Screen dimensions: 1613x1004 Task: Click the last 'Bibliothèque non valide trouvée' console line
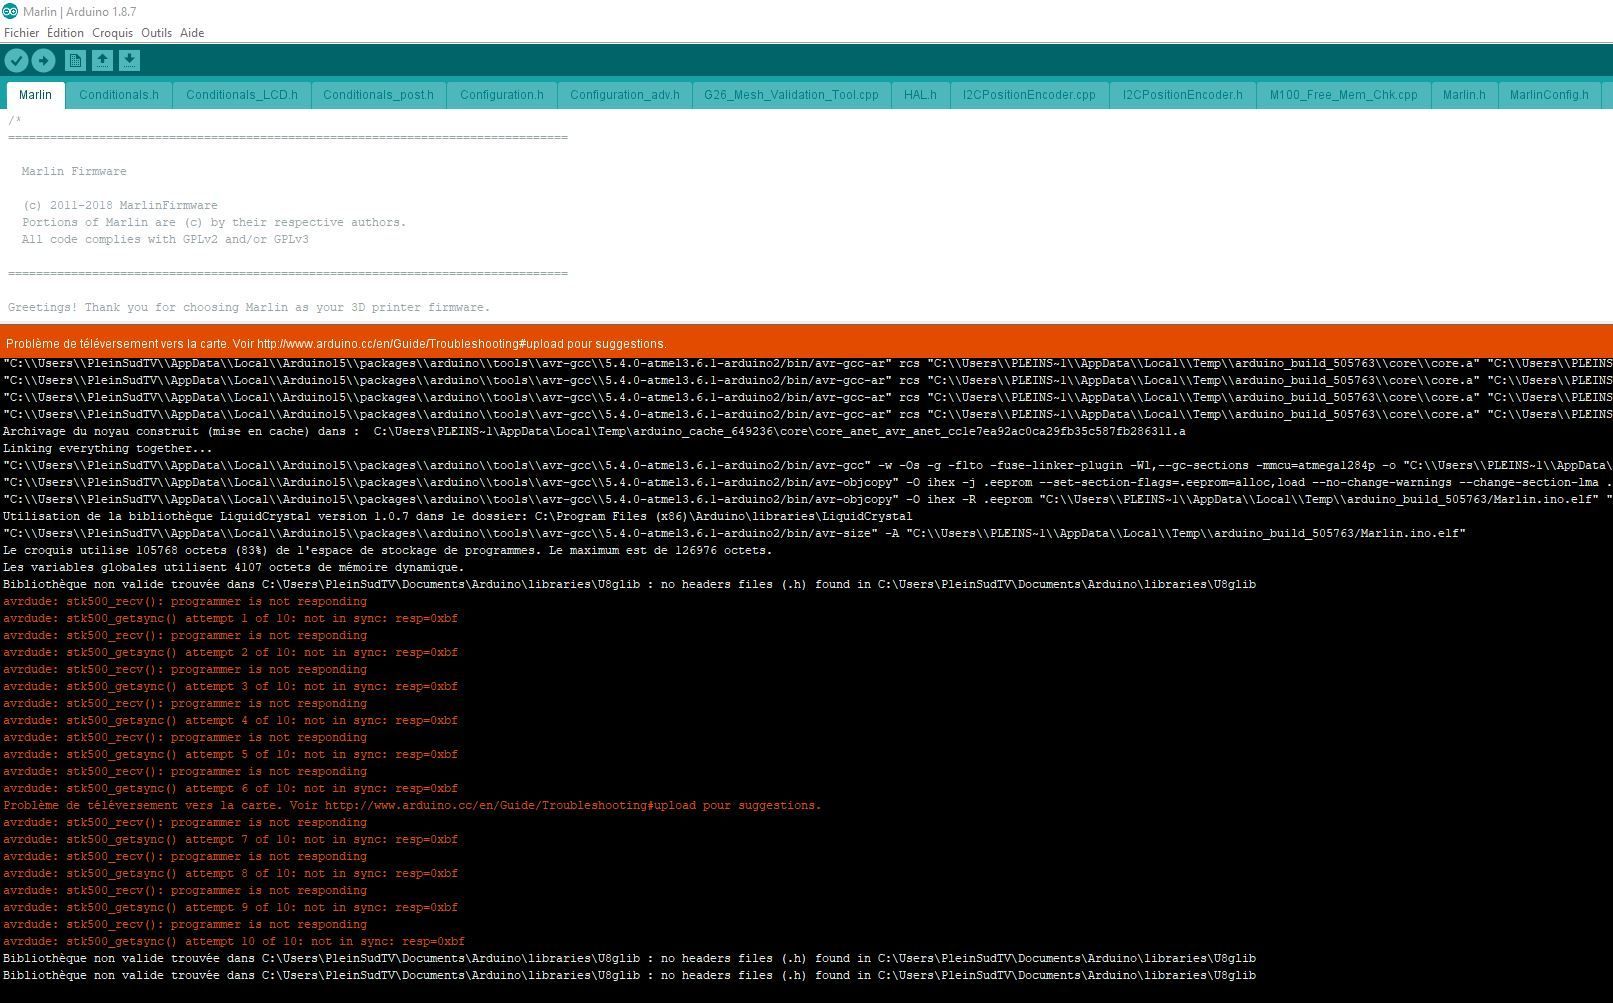click(630, 976)
